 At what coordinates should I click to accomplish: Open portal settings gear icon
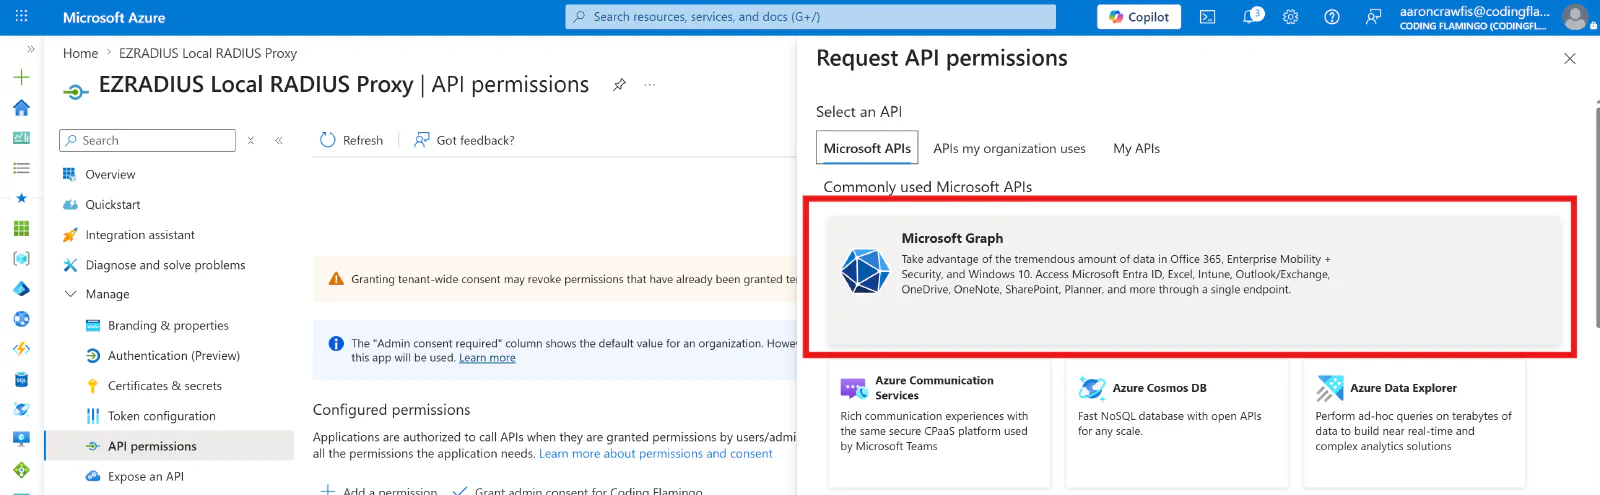1291,17
